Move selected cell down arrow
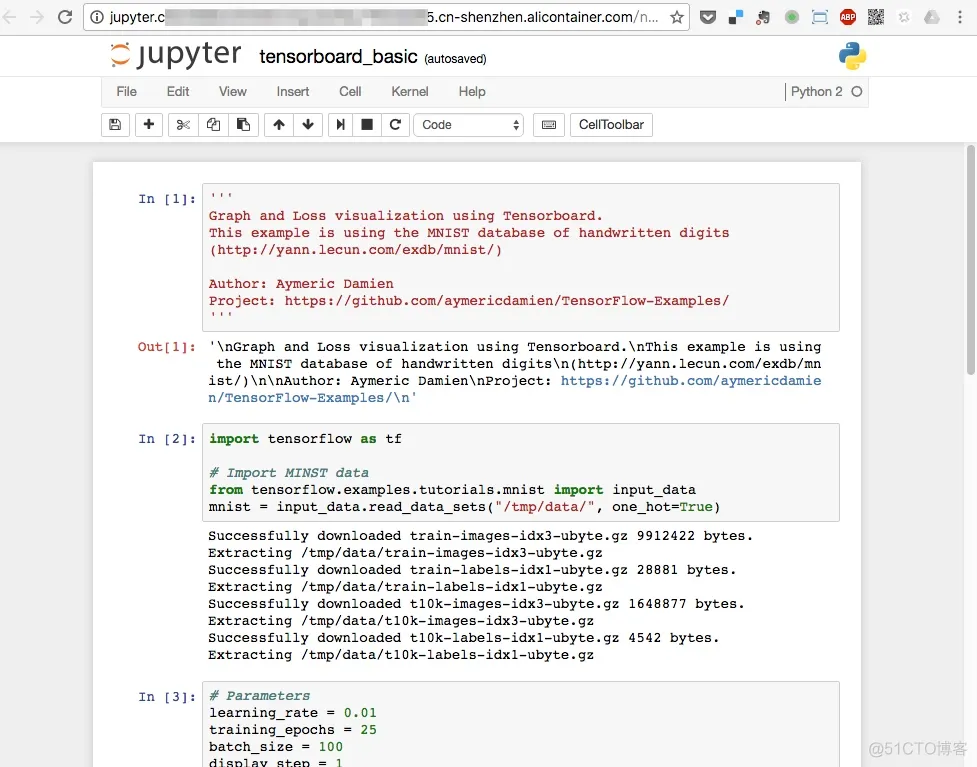Viewport: 977px width, 767px height. [308, 125]
